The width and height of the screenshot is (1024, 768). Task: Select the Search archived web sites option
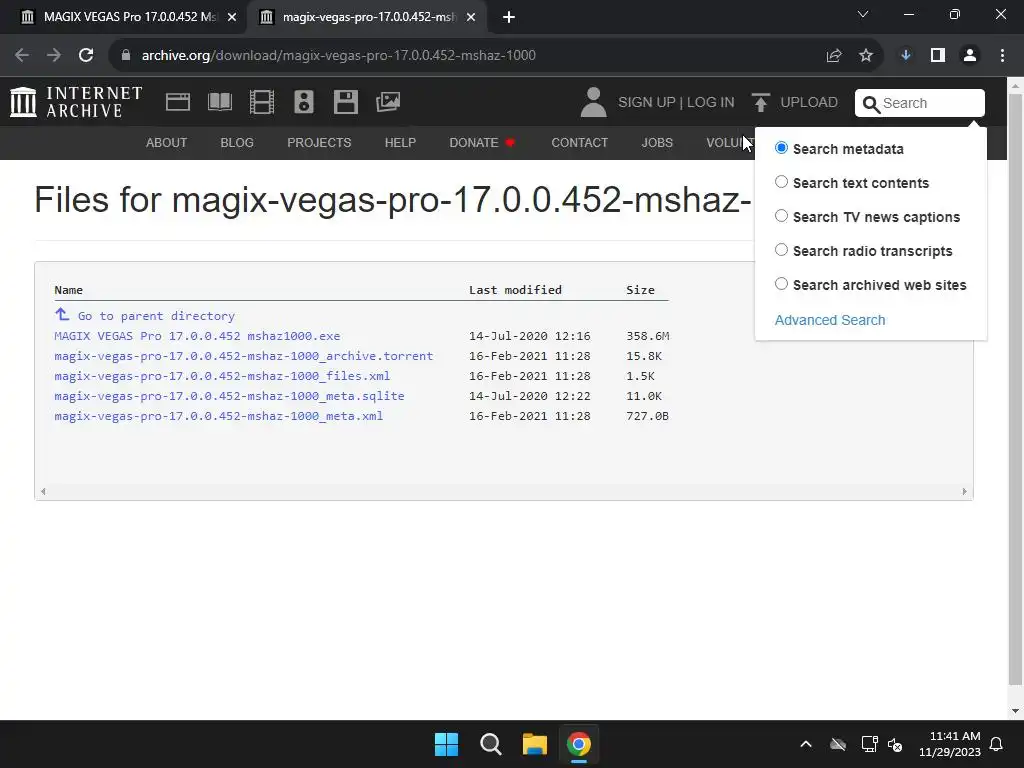781,284
